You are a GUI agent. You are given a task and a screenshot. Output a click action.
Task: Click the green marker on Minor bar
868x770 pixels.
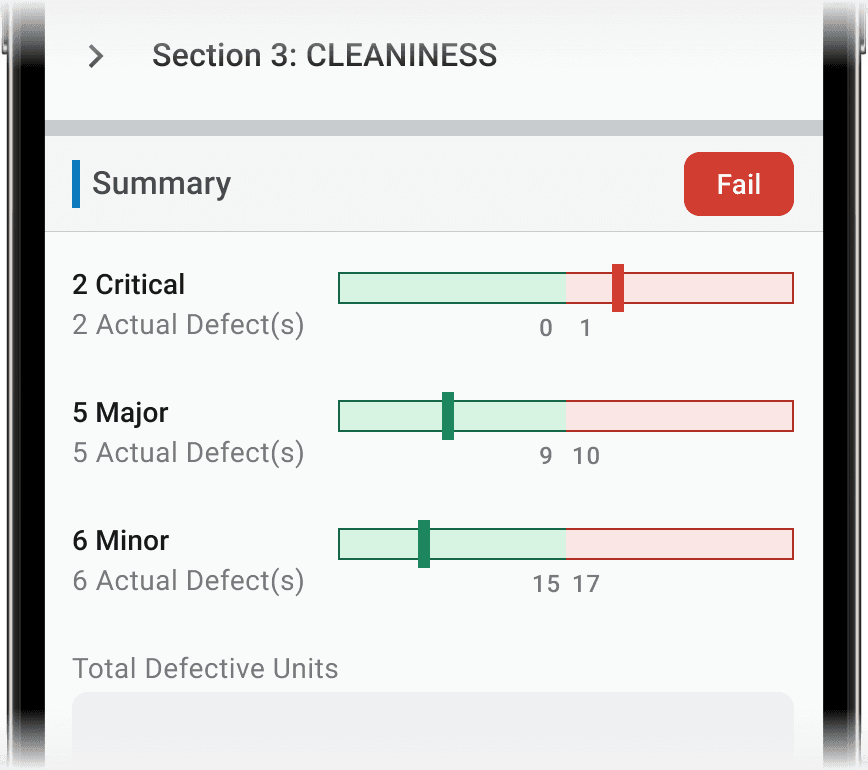(424, 544)
